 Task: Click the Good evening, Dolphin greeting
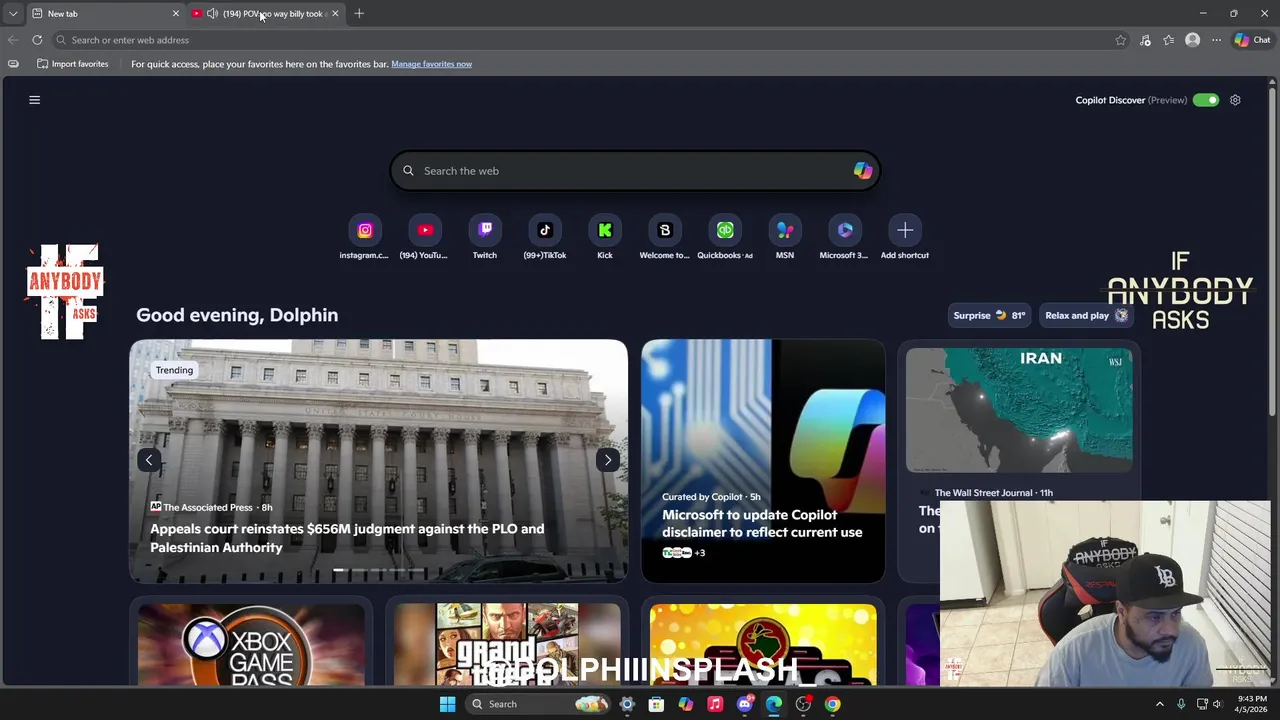click(237, 315)
